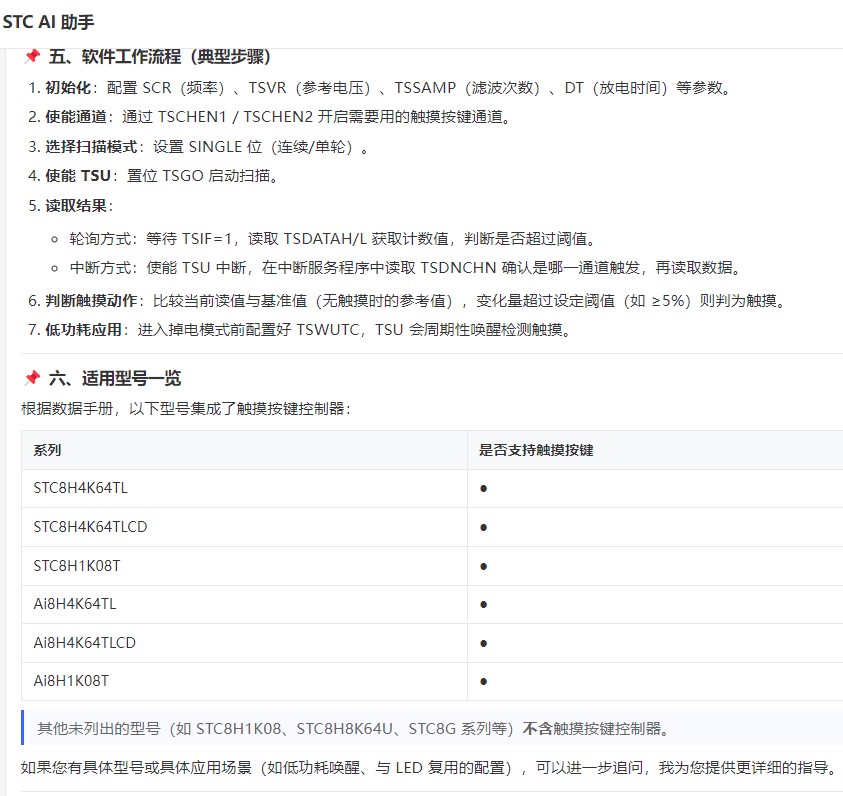This screenshot has height=796, width=843.
Task: Click the STC AI 助手 title
Action: [x=48, y=22]
